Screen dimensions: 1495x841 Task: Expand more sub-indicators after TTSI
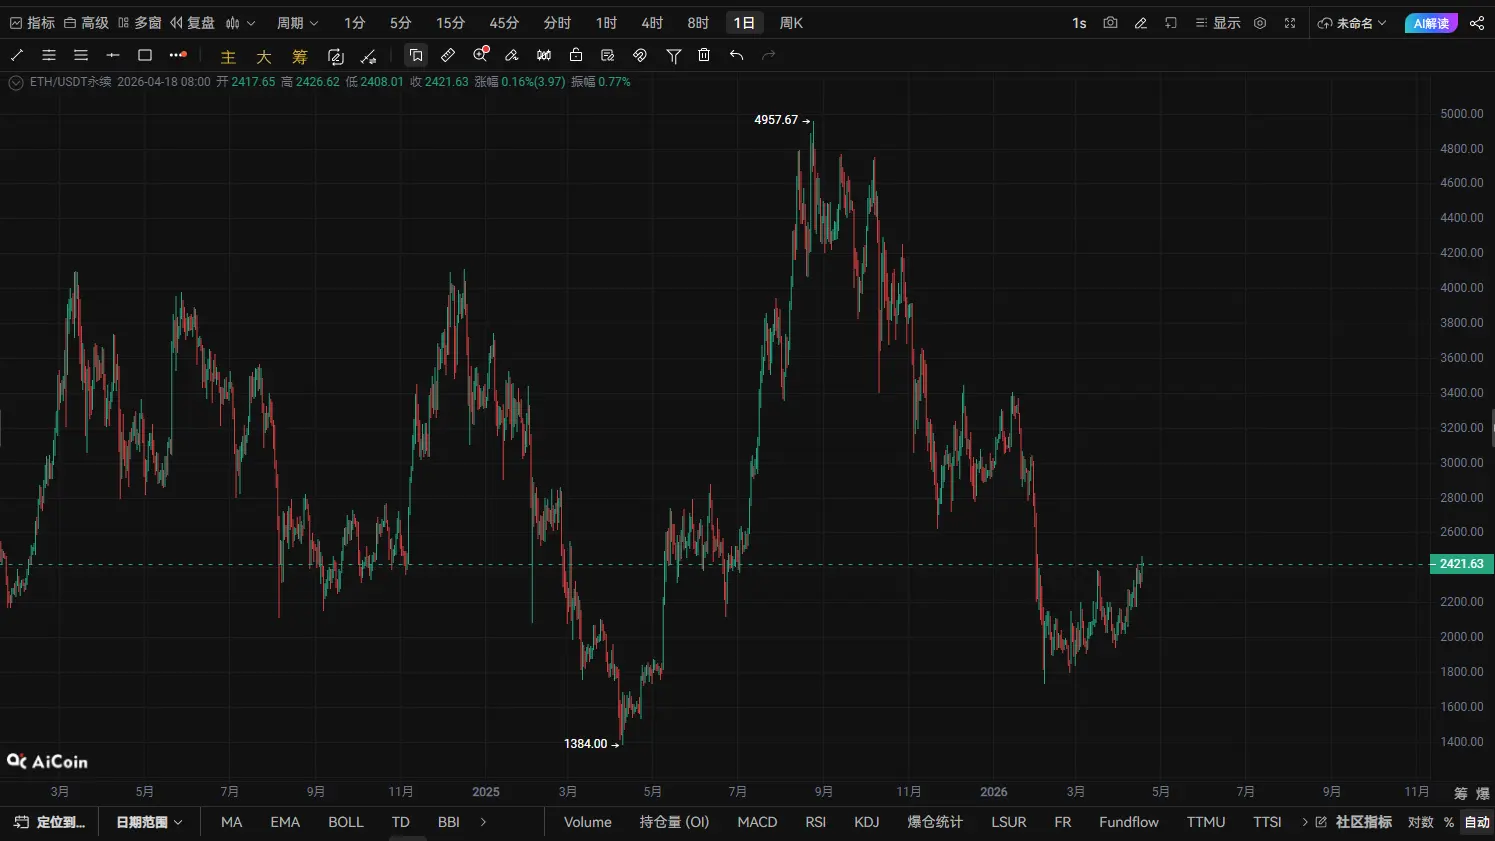(1305, 822)
